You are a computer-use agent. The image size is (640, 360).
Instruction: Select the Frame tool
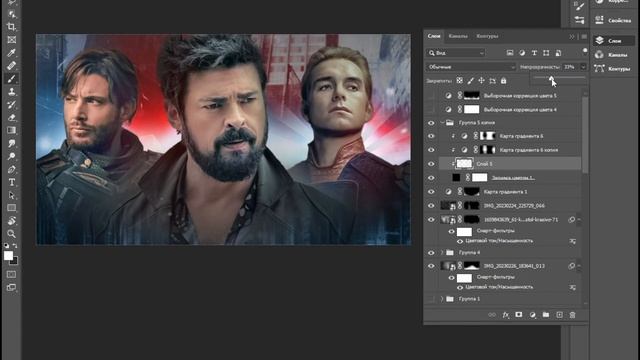pos(11,40)
